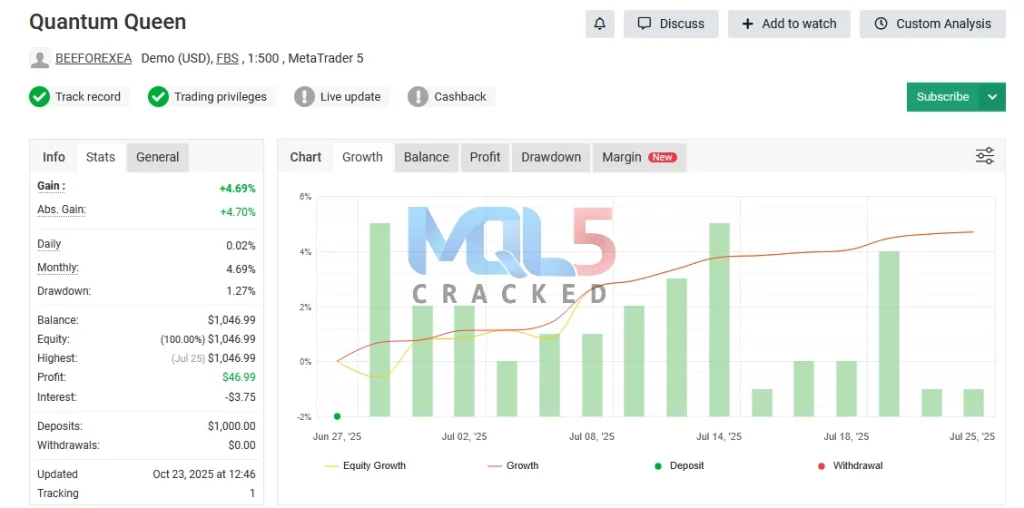Click the Add to watch button

point(788,24)
